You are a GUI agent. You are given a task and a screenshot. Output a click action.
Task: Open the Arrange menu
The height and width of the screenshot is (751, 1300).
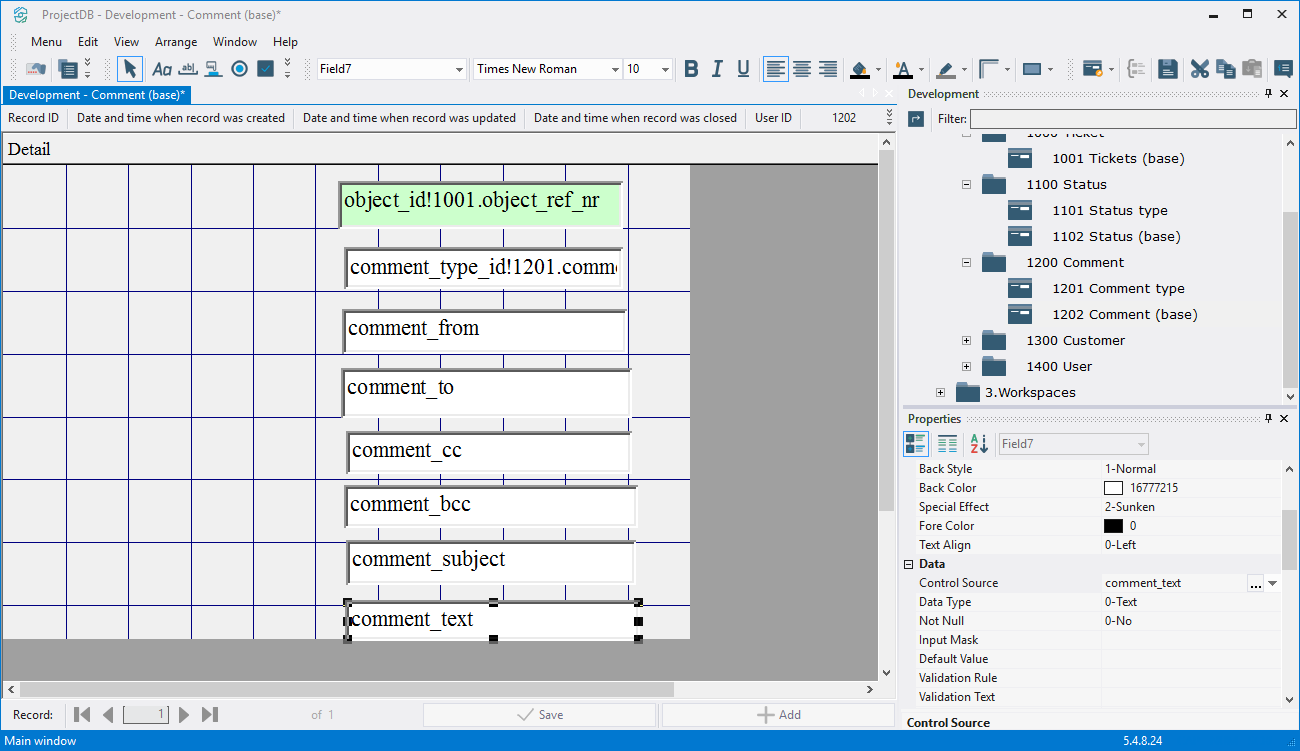[176, 42]
